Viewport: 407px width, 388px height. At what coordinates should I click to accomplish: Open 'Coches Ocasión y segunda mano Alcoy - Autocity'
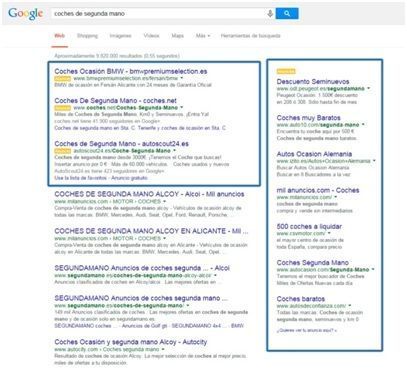point(131,342)
